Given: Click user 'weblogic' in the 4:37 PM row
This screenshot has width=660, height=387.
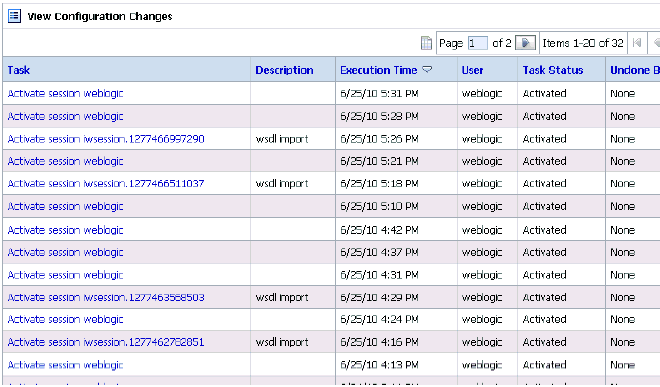Looking at the screenshot, I should (482, 252).
